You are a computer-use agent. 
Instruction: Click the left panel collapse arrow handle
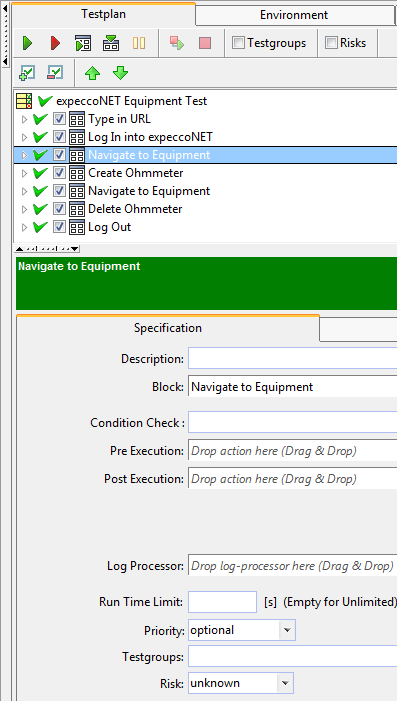[5, 34]
